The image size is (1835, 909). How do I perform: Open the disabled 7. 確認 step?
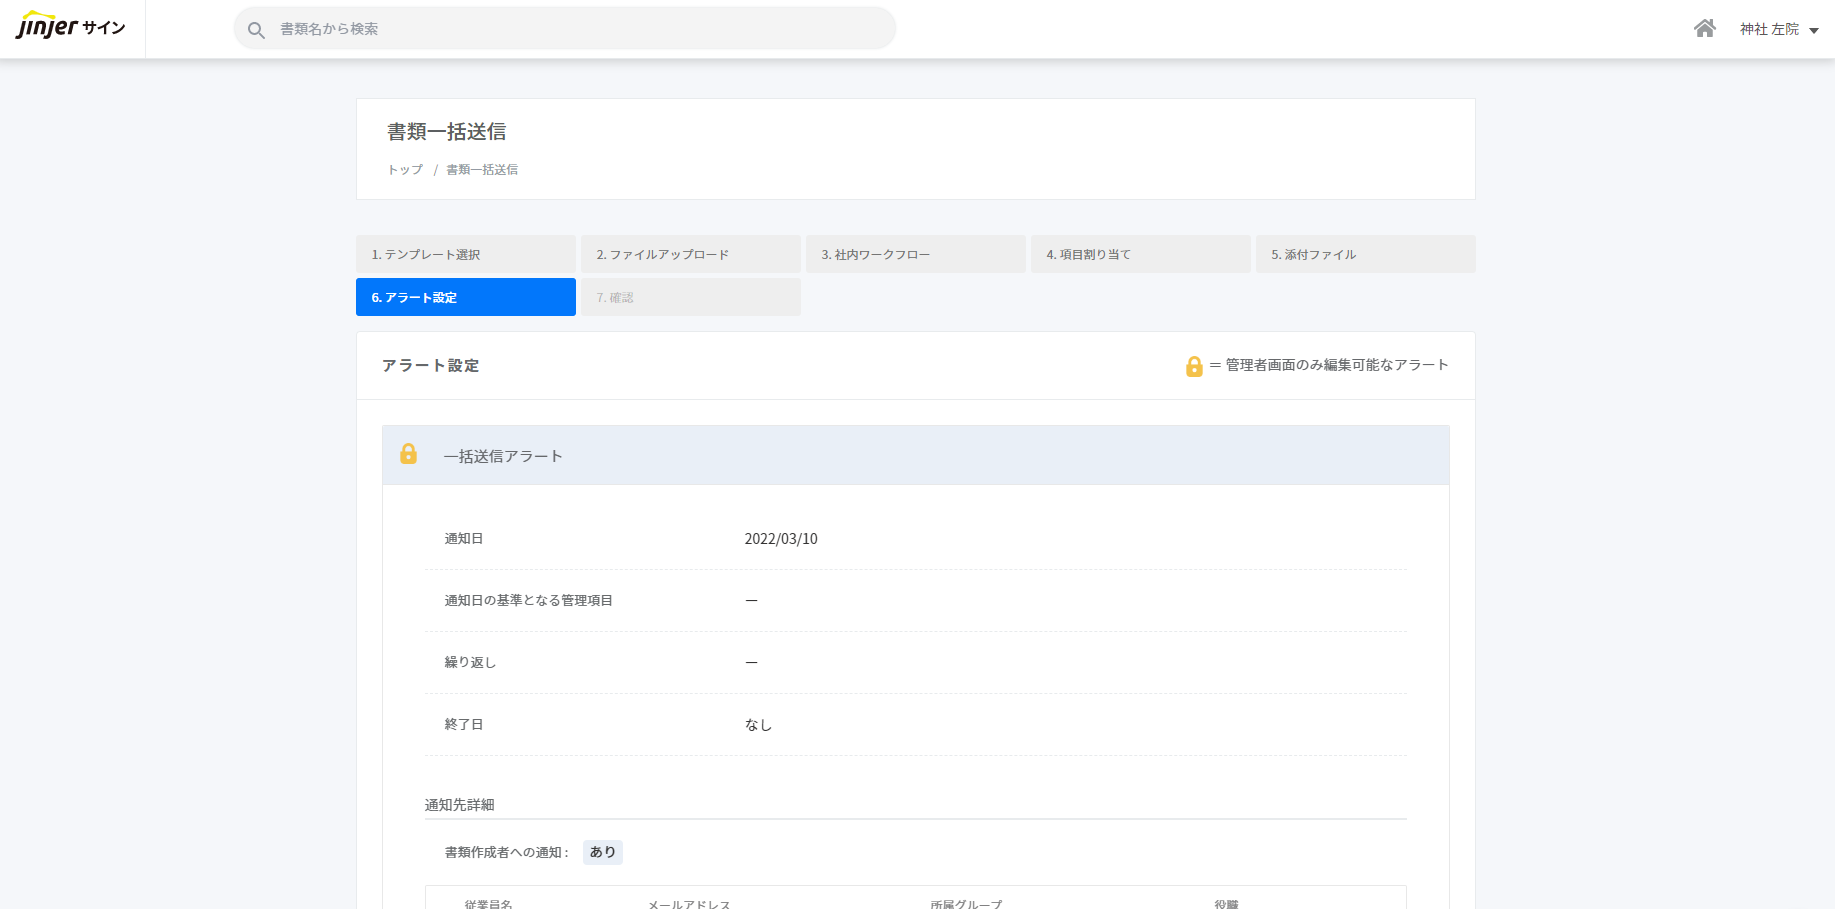[x=690, y=297]
